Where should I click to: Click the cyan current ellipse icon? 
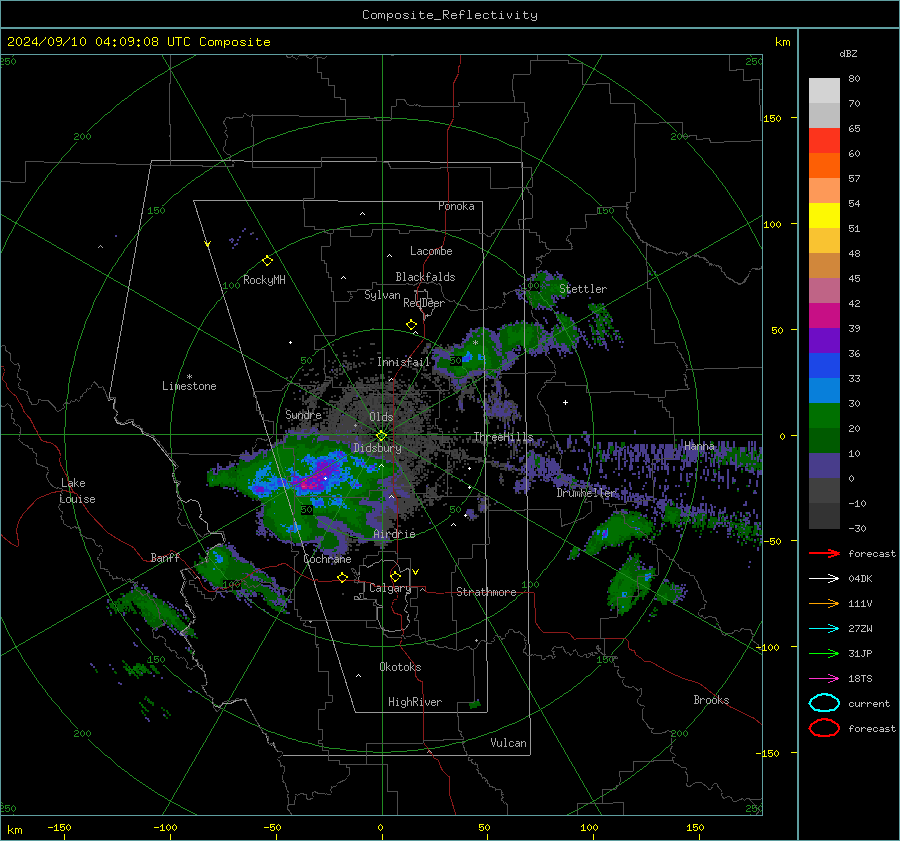pos(824,703)
